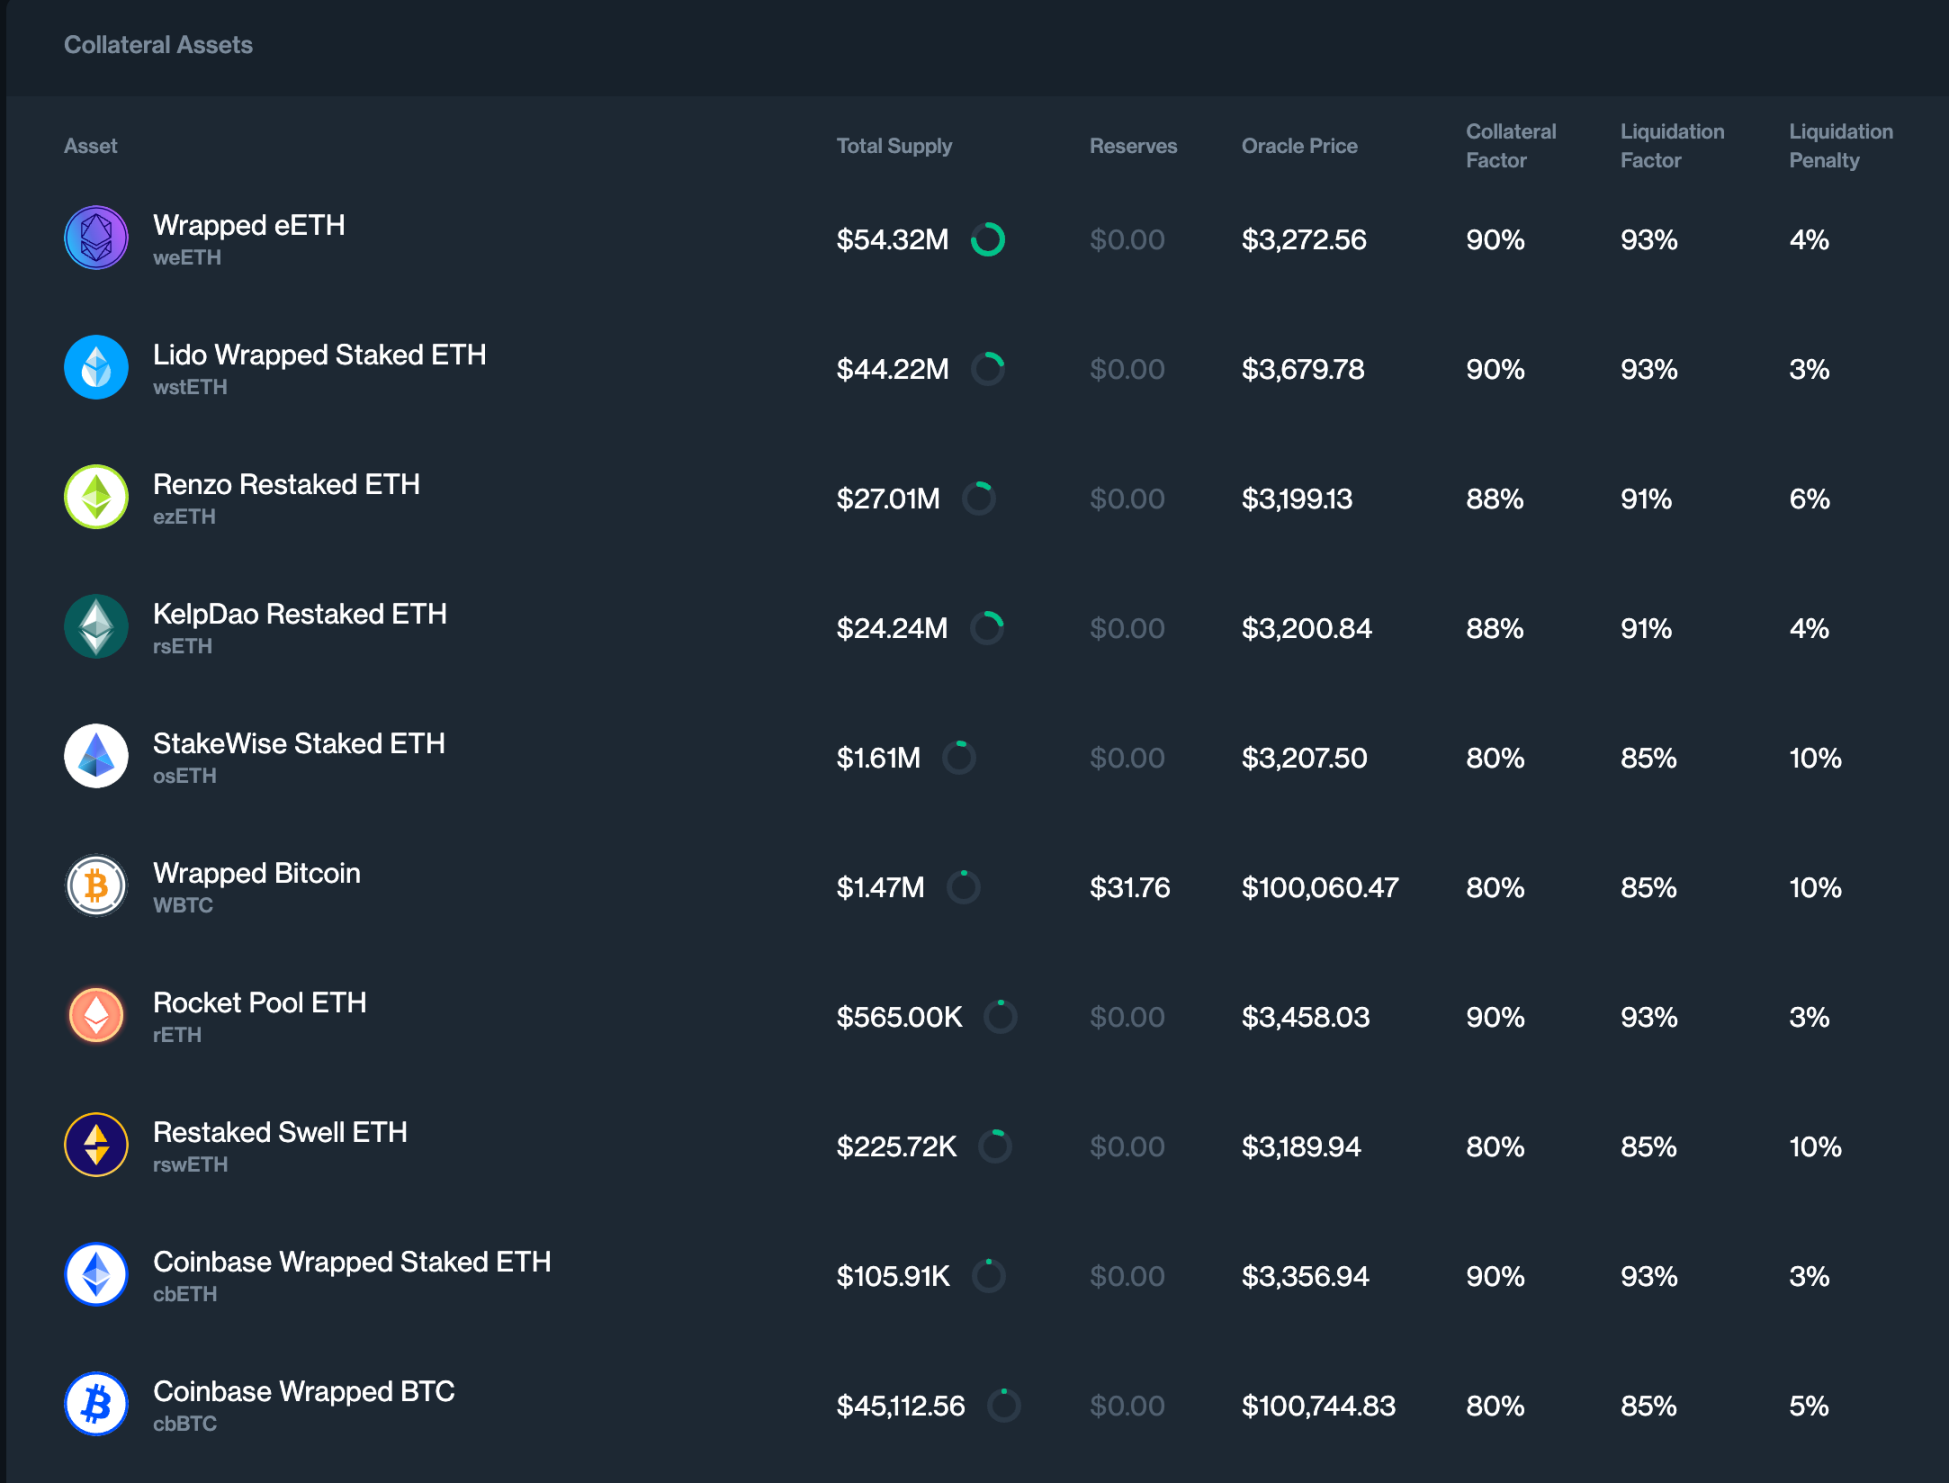
Task: Open KelpDao Restaked ETH asset name
Action: click(300, 614)
